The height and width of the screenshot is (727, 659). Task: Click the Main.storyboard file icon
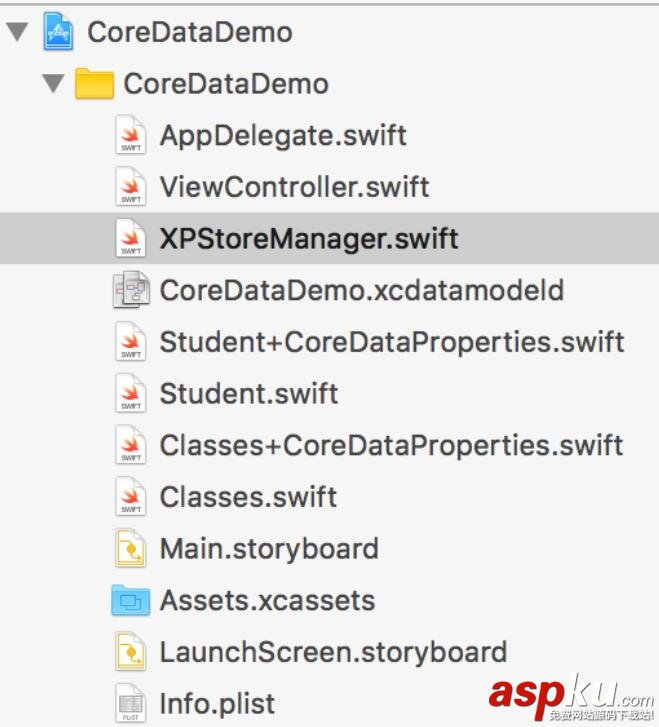click(131, 548)
